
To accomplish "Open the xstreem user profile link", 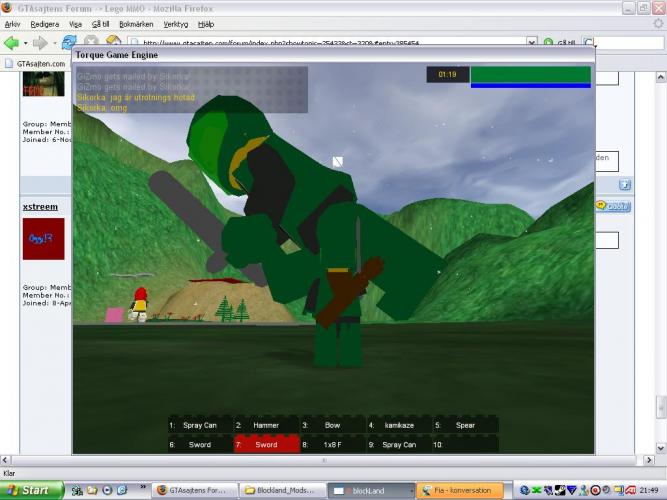I will pos(40,207).
